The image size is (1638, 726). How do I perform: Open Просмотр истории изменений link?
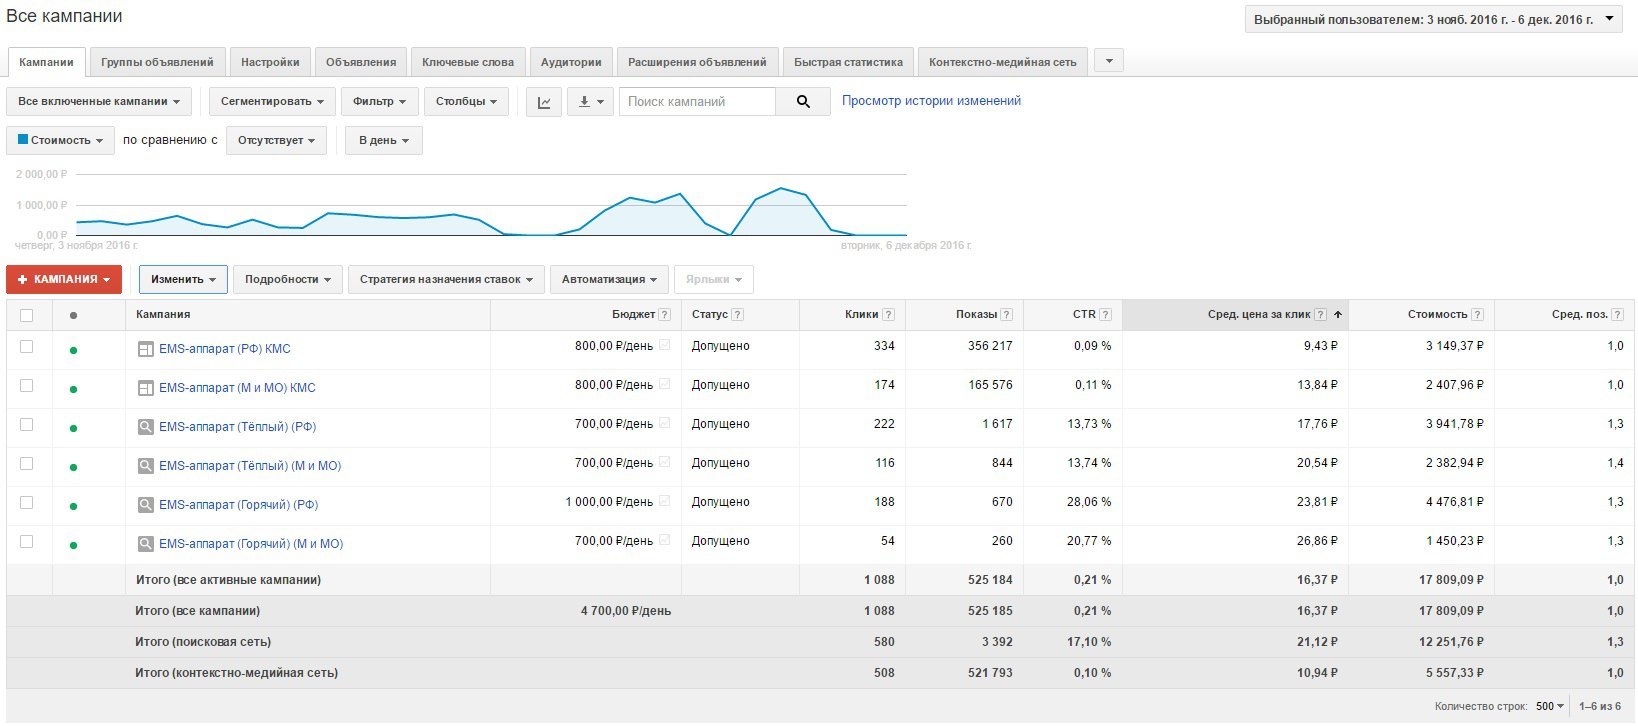click(931, 101)
